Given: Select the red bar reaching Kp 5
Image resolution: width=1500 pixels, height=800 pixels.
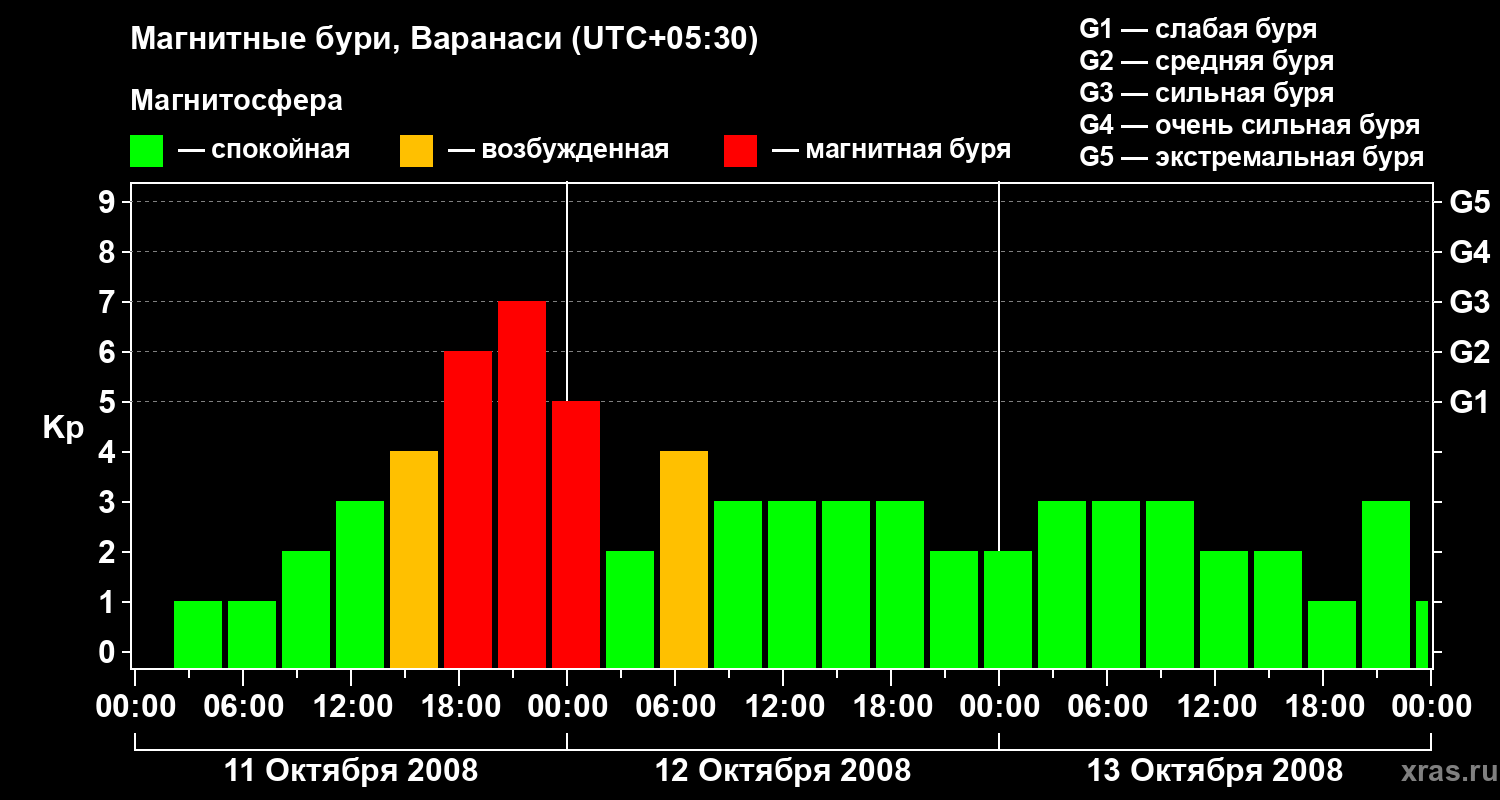Looking at the screenshot, I should point(576,535).
